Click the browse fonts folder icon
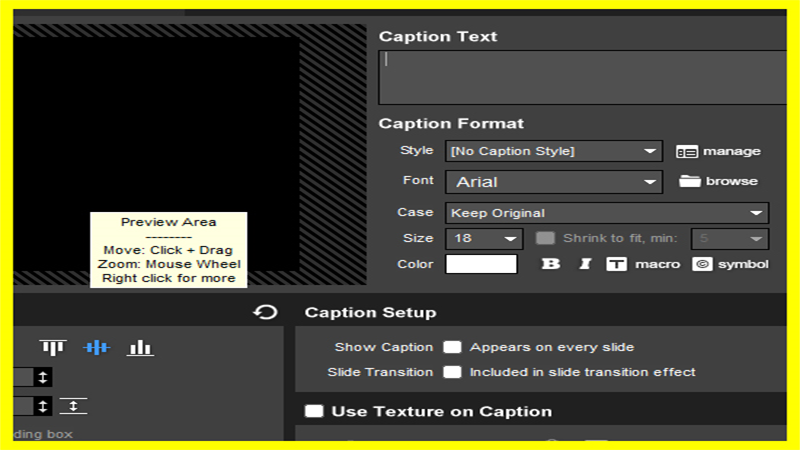 click(689, 181)
